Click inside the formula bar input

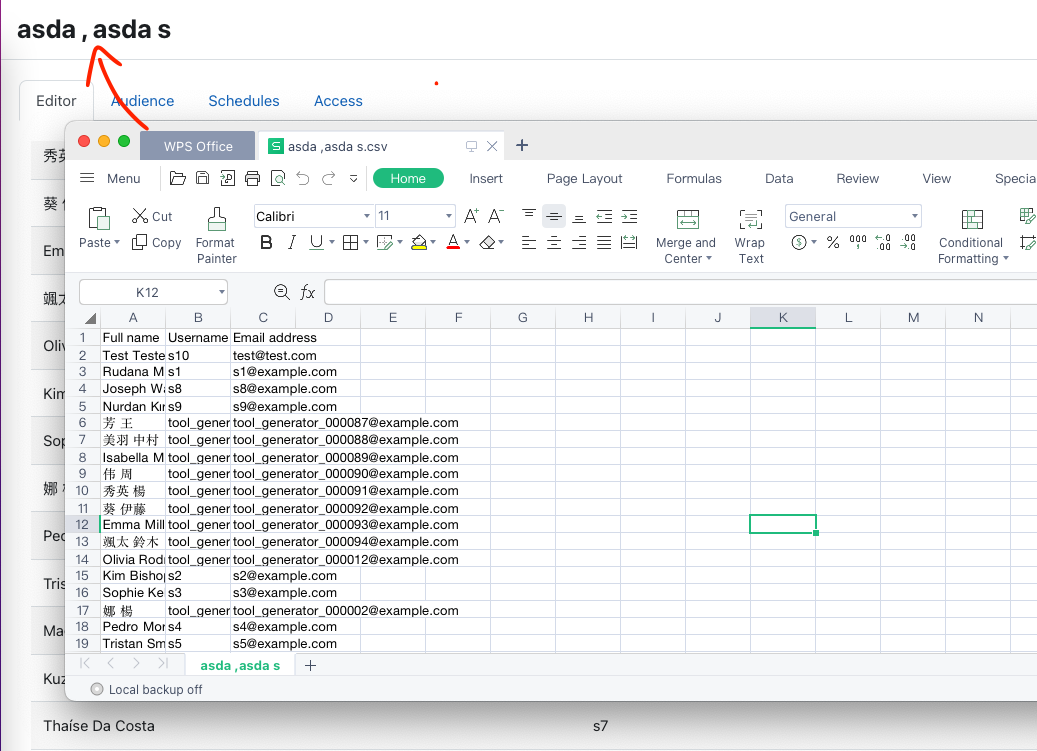681,292
